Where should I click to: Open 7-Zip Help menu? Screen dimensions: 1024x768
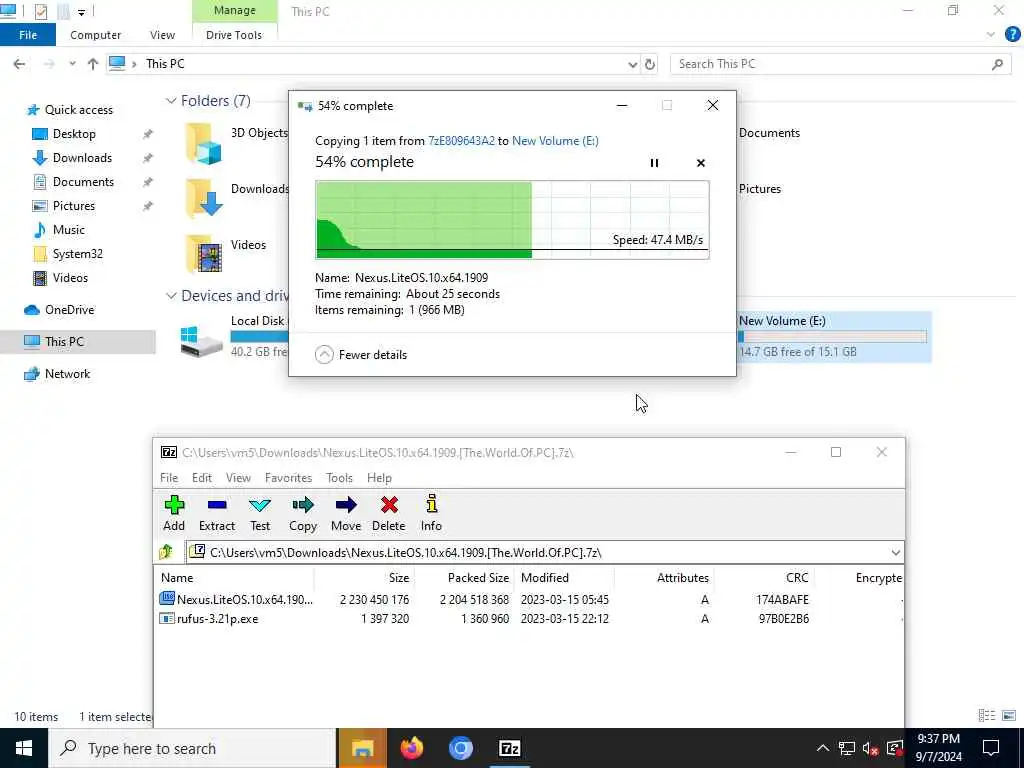click(x=379, y=478)
